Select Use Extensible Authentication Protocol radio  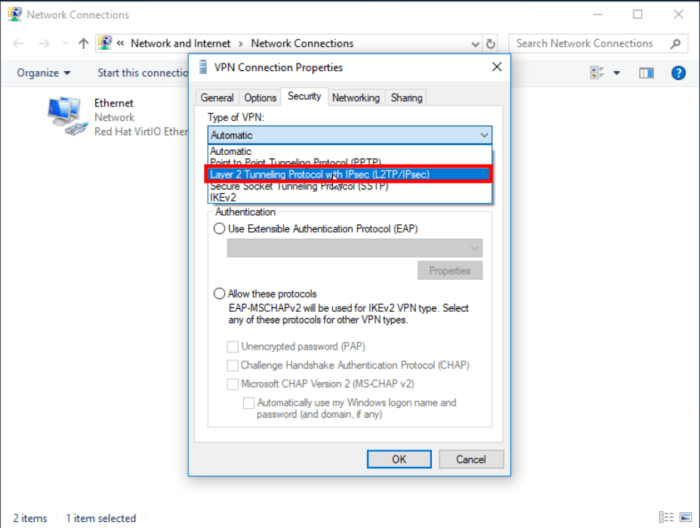(219, 229)
